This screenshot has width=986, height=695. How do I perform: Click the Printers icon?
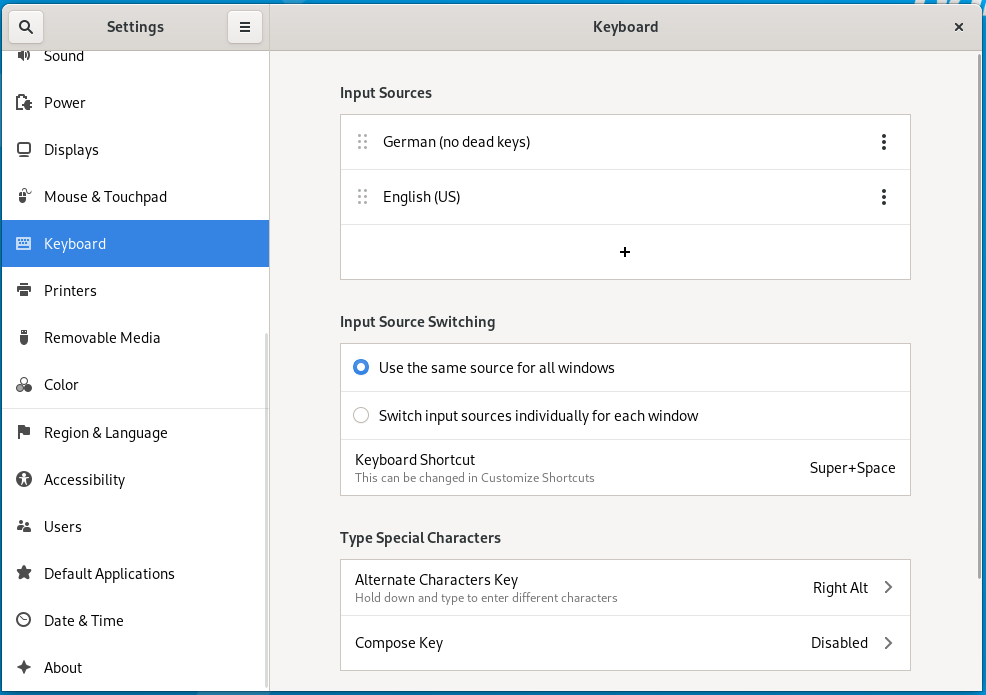[24, 290]
